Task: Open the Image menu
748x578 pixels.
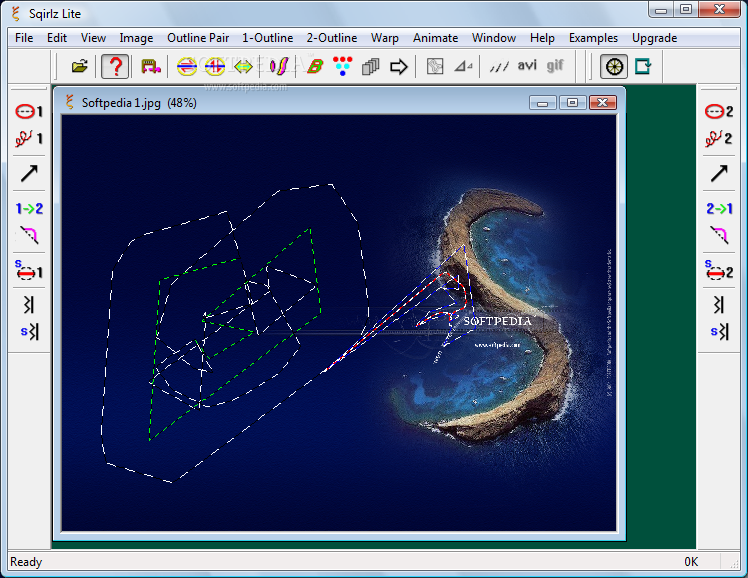Action: click(136, 38)
